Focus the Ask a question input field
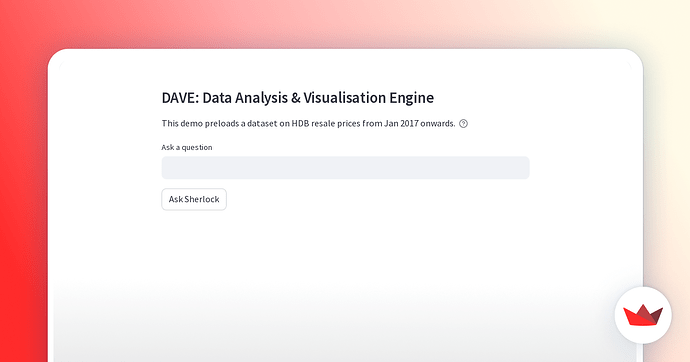690x362 pixels. (345, 168)
